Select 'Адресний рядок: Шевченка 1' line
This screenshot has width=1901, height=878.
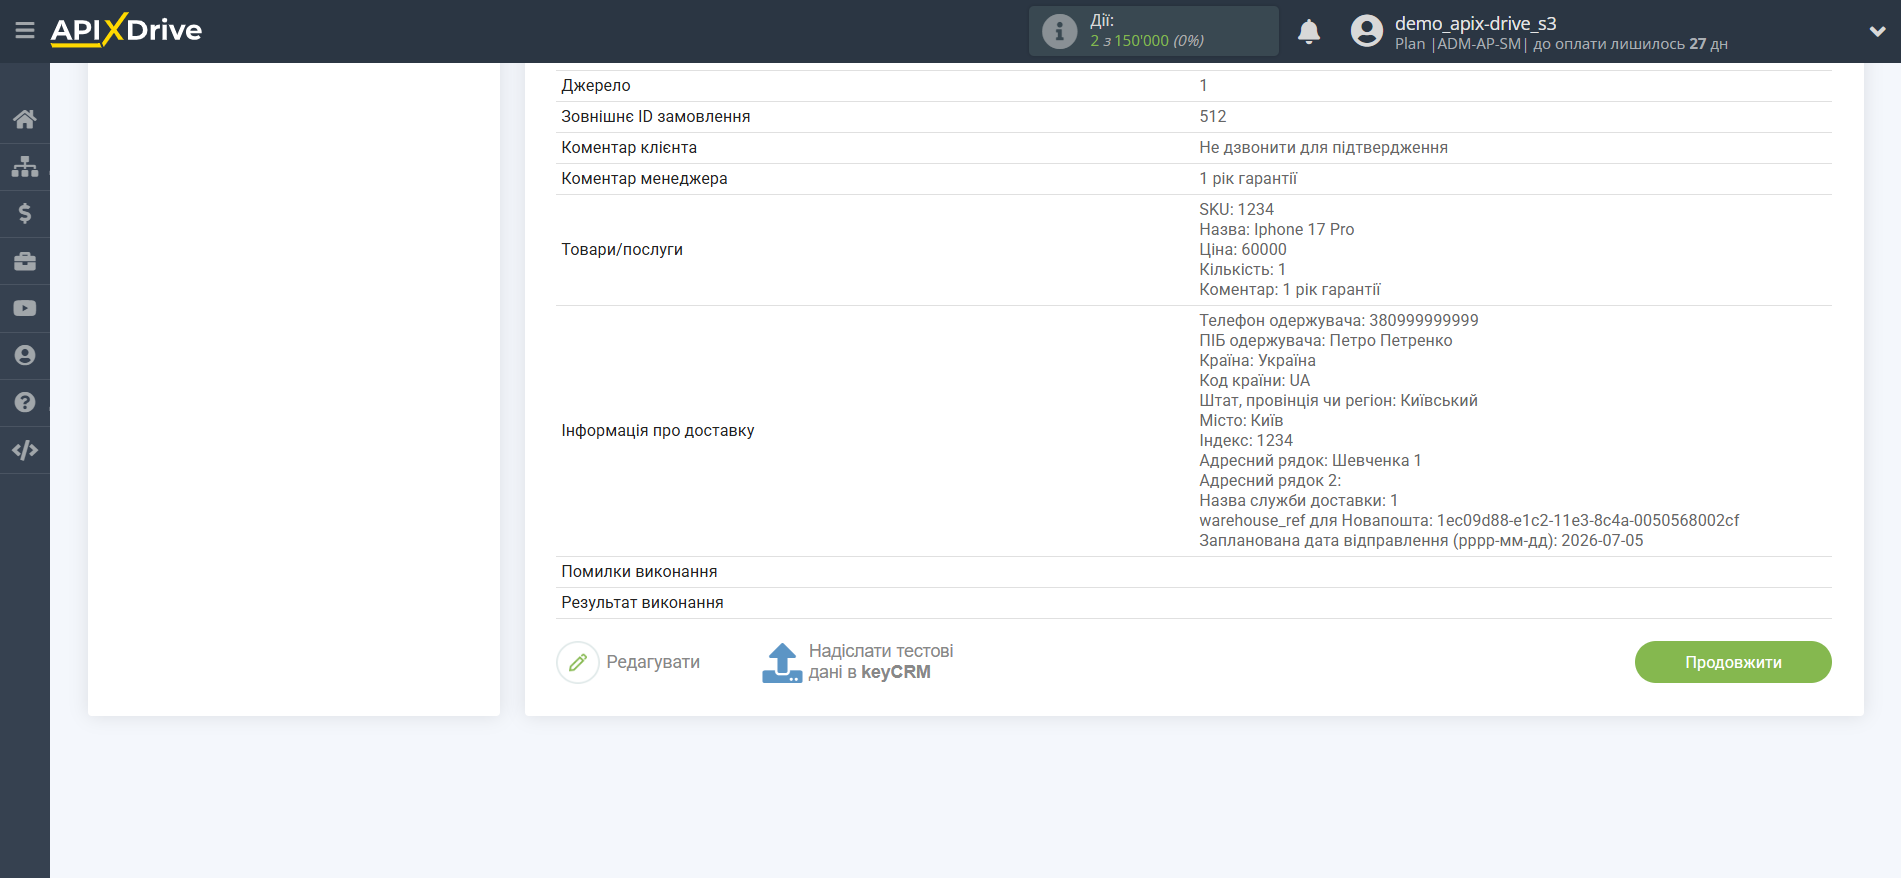click(x=1310, y=461)
